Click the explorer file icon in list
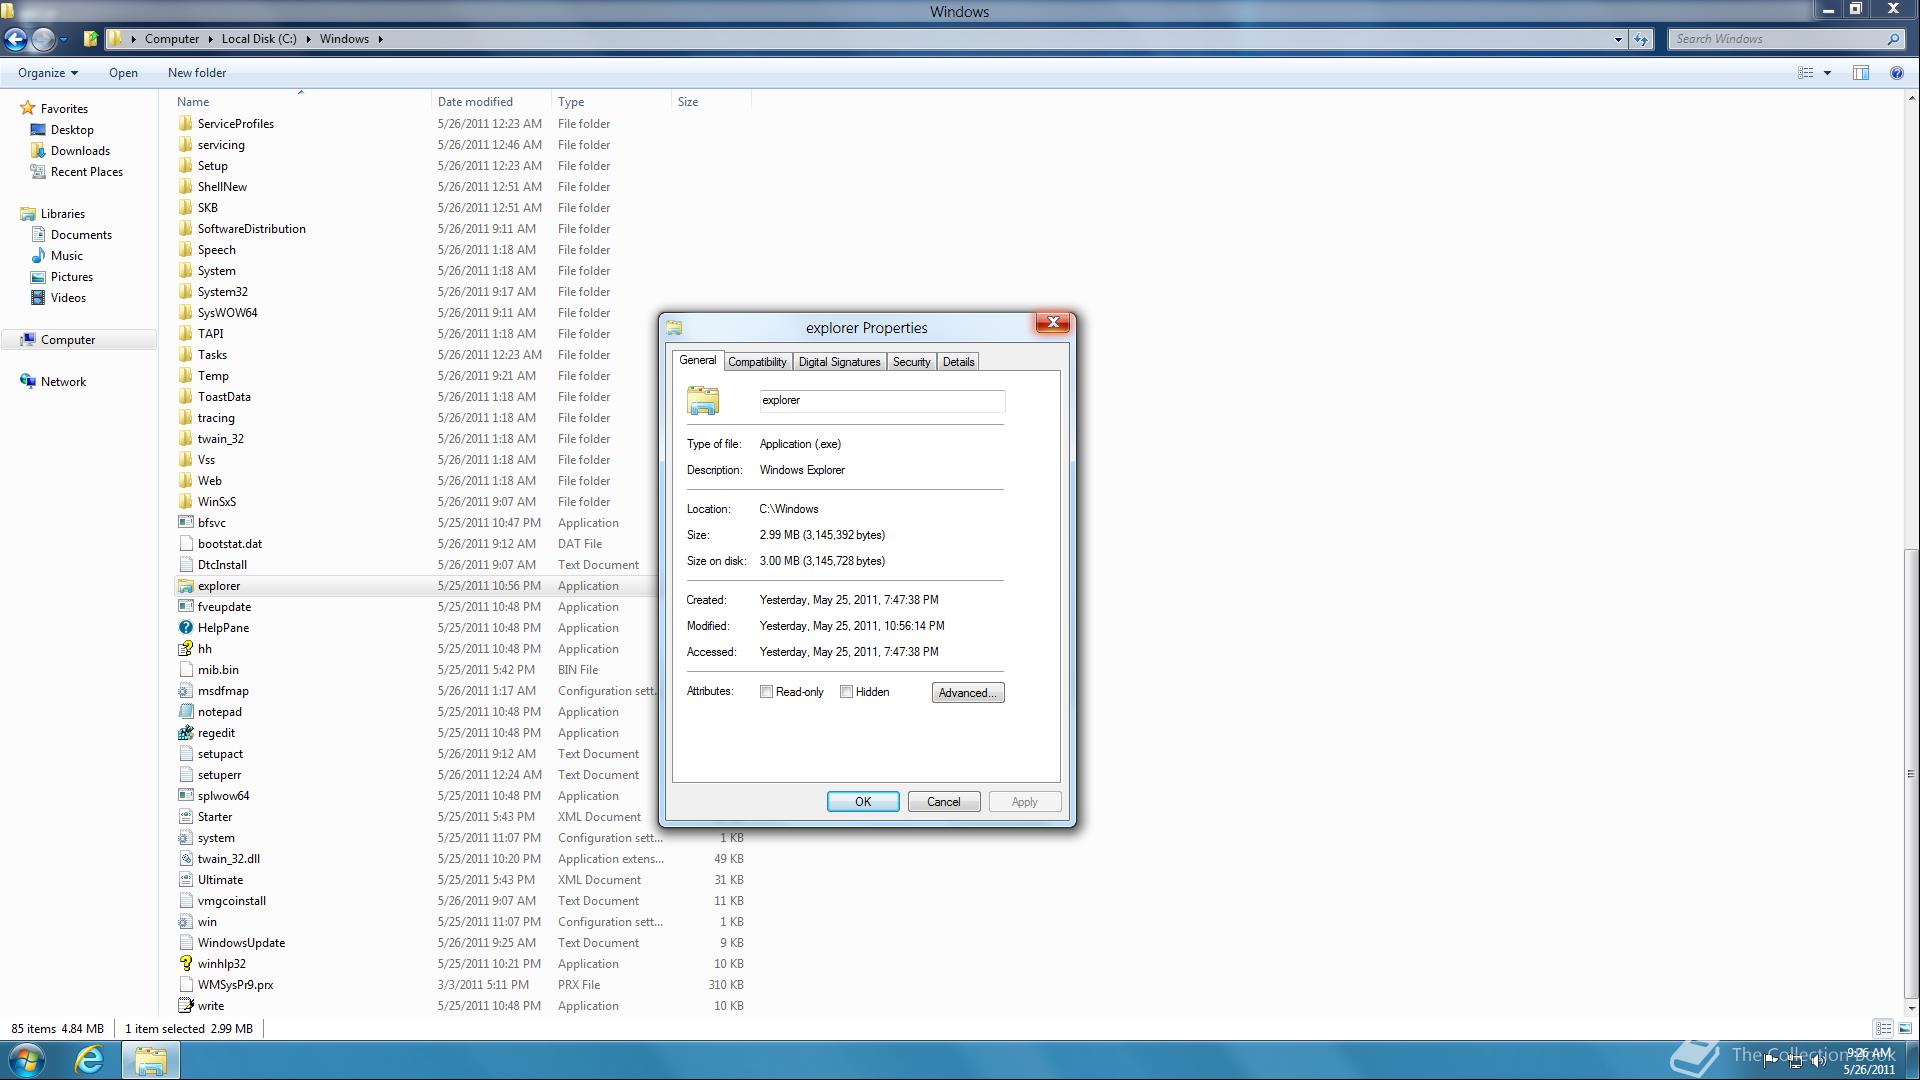Image resolution: width=1920 pixels, height=1080 pixels. coord(185,586)
